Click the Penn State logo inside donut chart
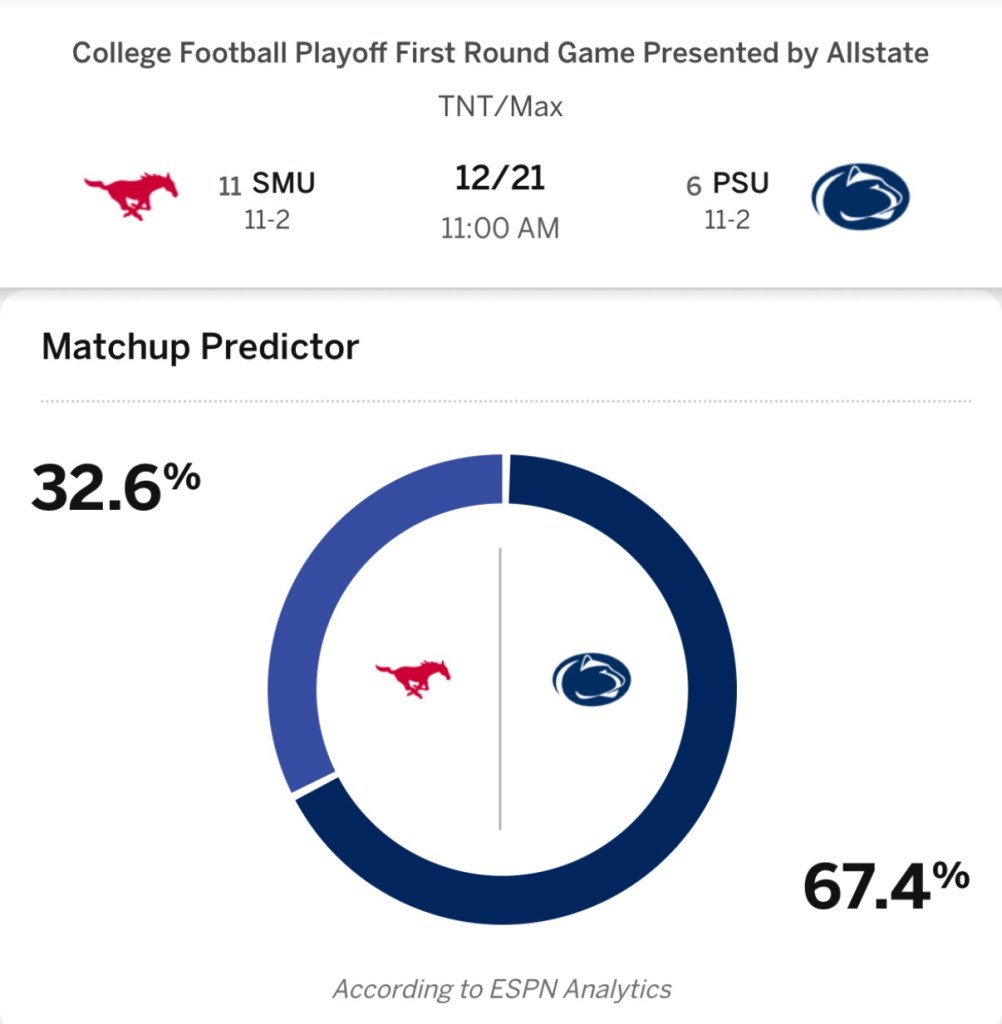 click(591, 681)
